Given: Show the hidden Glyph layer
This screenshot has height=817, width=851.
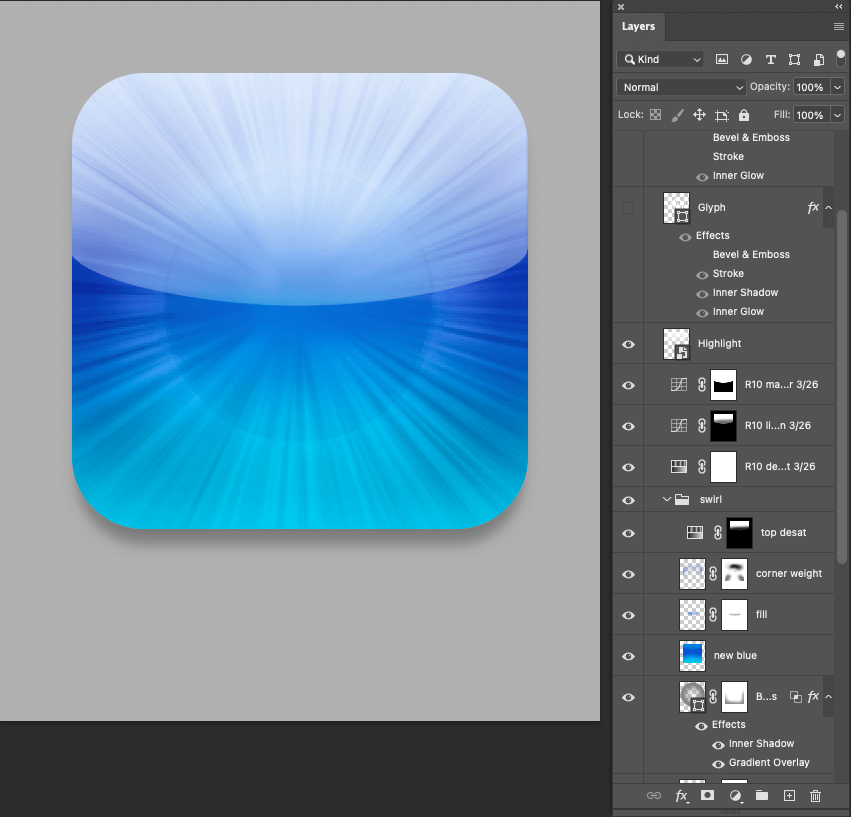Looking at the screenshot, I should [628, 208].
